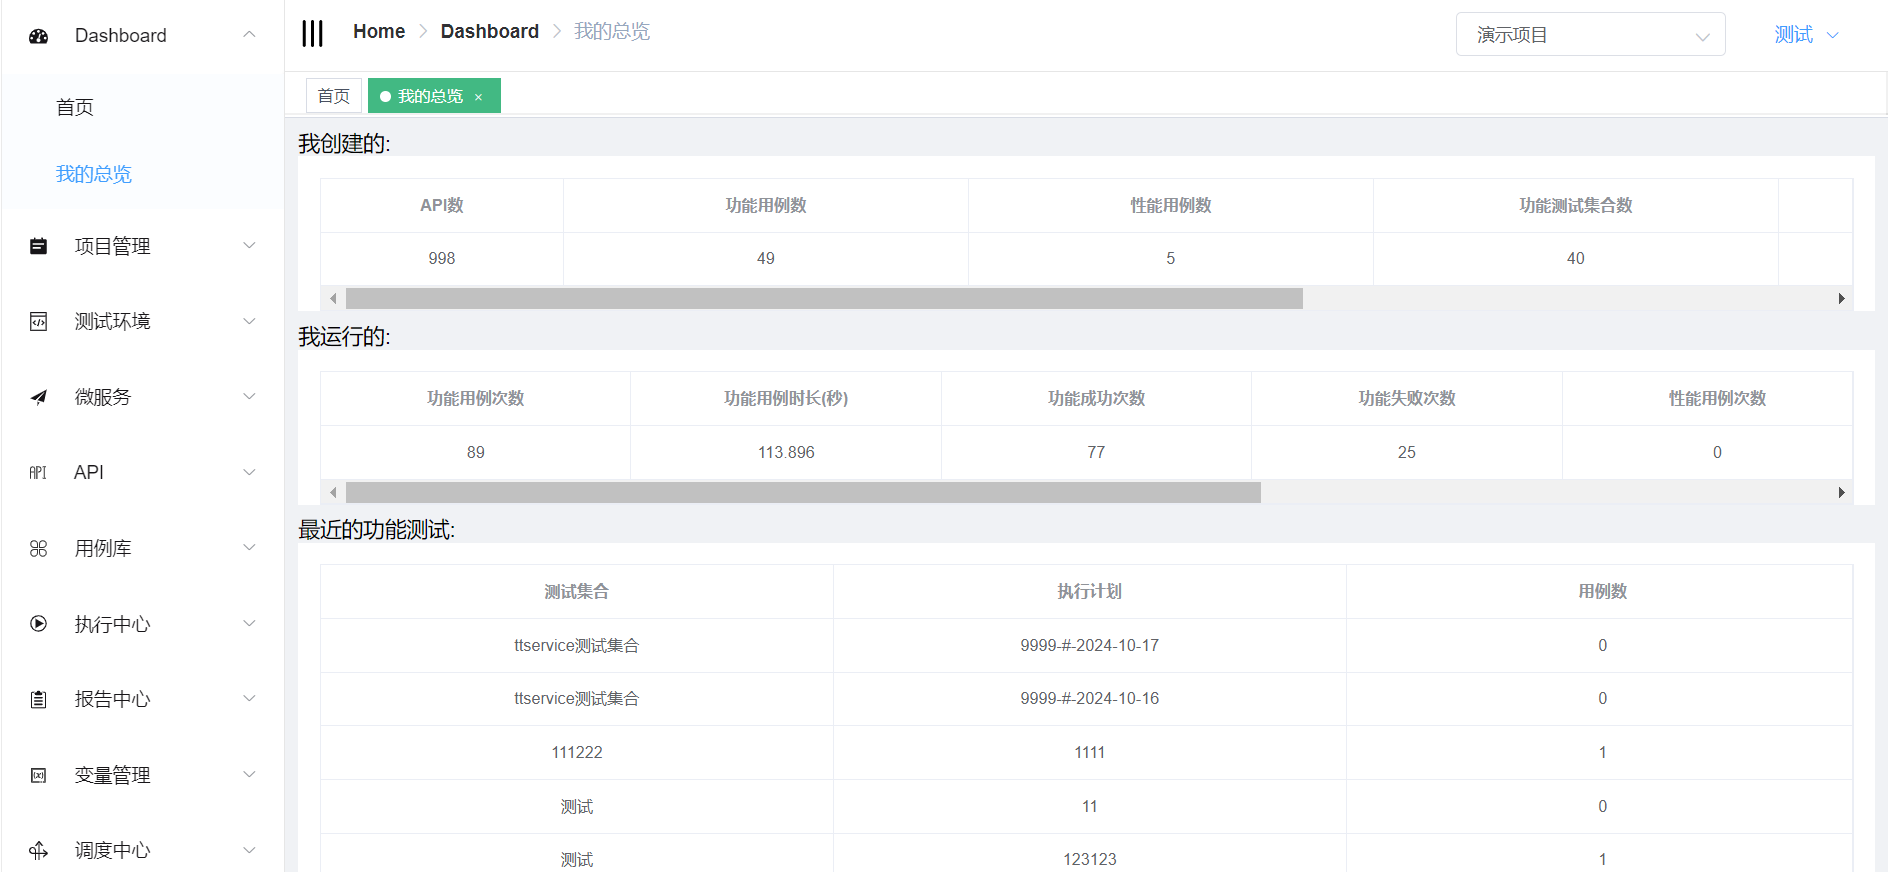Go to Home via breadcrumb link
The height and width of the screenshot is (872, 1888).
[x=378, y=32]
